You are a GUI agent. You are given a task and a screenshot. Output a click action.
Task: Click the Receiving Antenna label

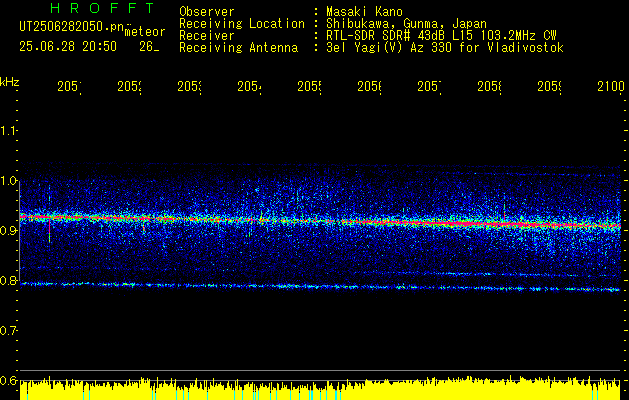pyautogui.click(x=239, y=48)
